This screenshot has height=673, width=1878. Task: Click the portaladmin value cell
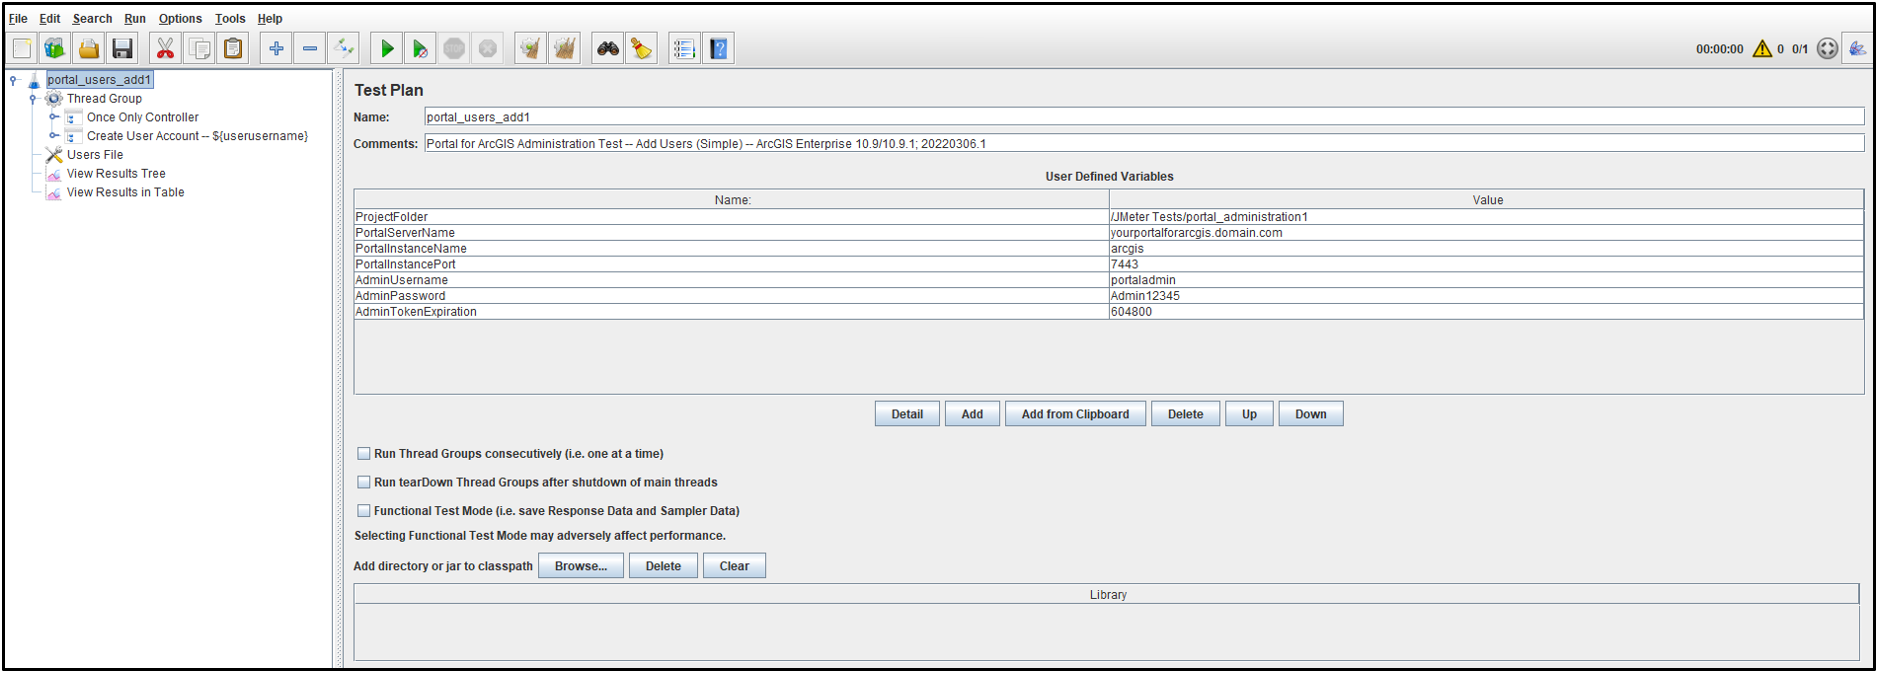point(1486,281)
